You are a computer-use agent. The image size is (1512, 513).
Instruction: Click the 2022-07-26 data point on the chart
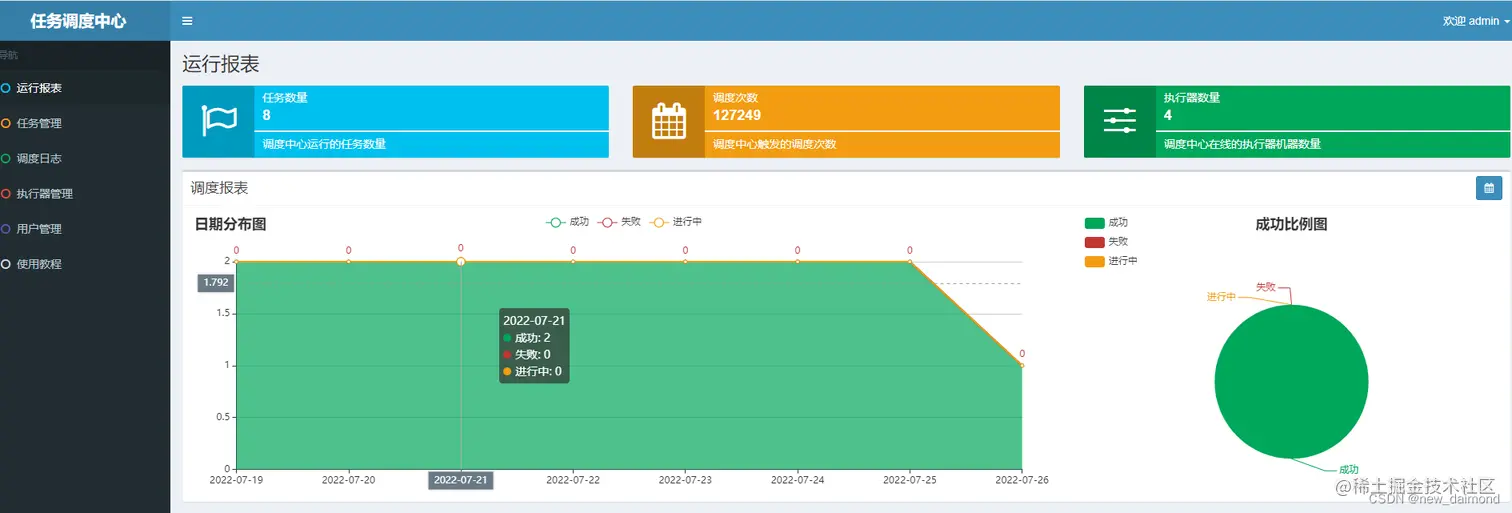click(x=1022, y=365)
